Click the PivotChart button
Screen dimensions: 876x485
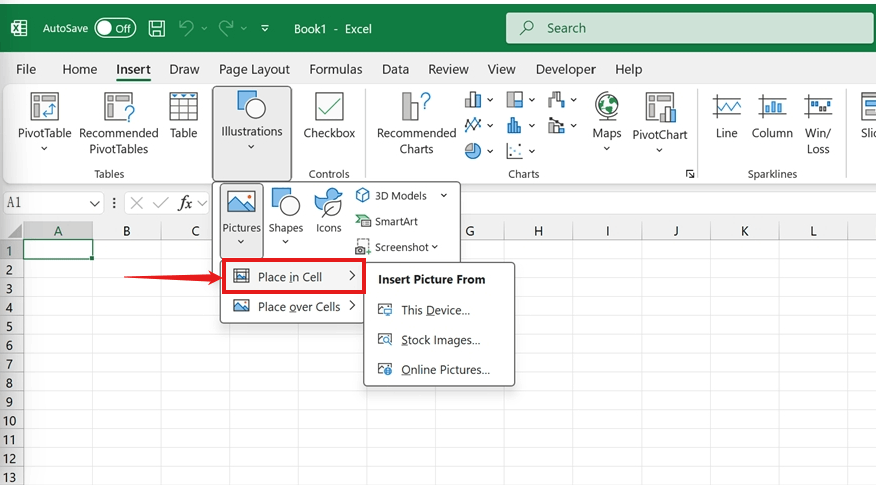(x=660, y=123)
